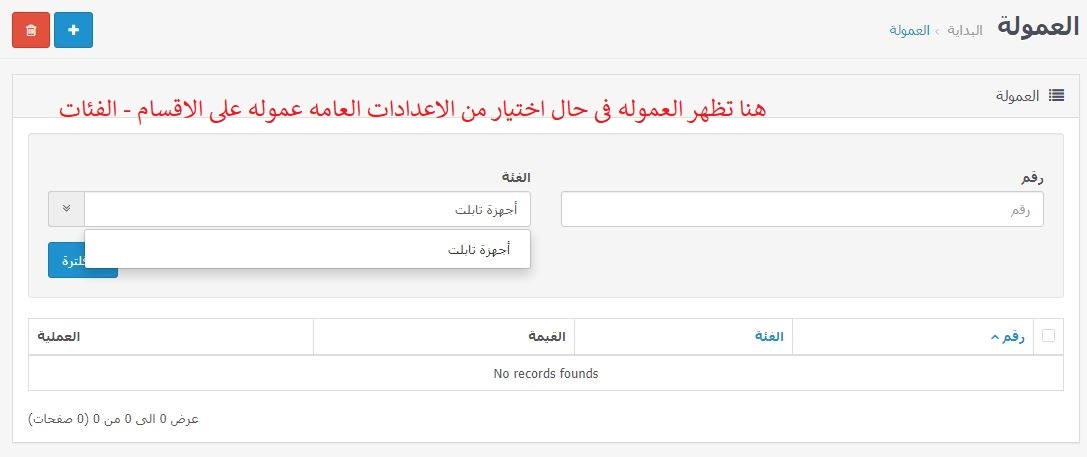
Task: Click the pagination summary text عرض 0 الى 0
Action: pos(114,419)
